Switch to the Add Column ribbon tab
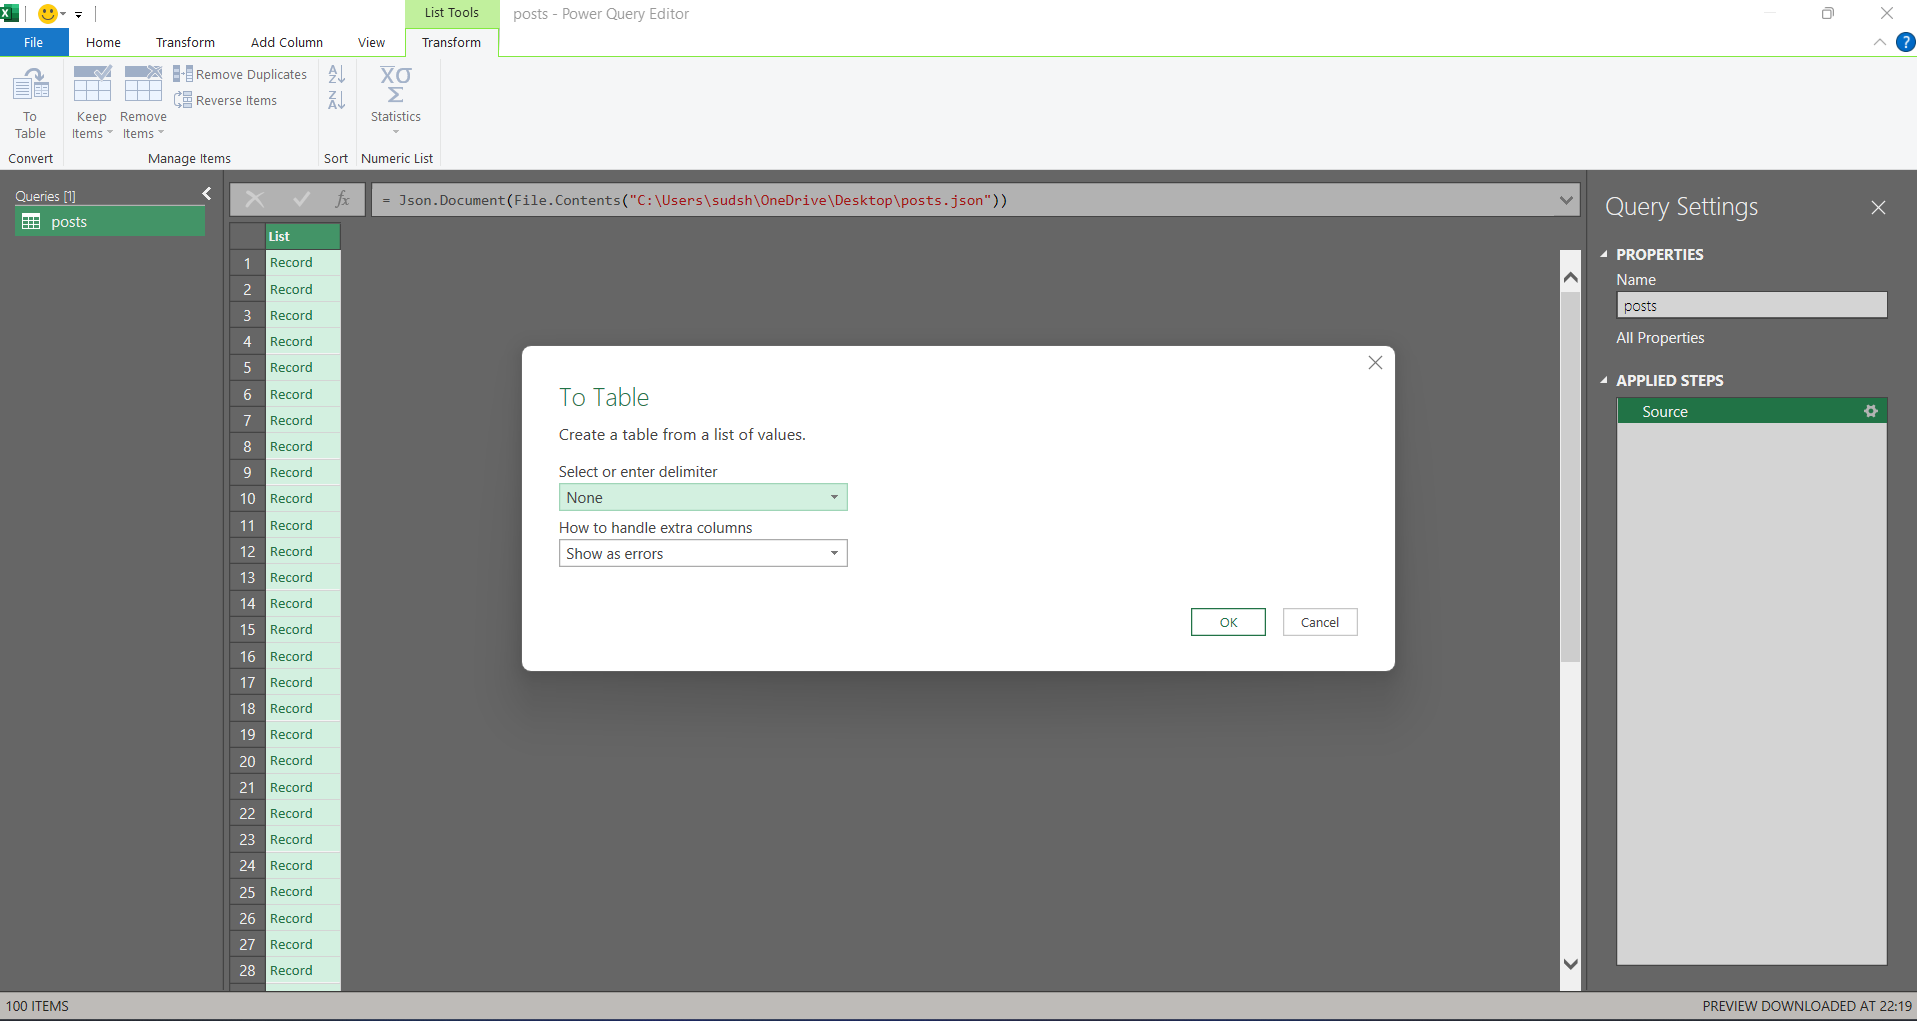Image resolution: width=1917 pixels, height=1021 pixels. [x=286, y=42]
